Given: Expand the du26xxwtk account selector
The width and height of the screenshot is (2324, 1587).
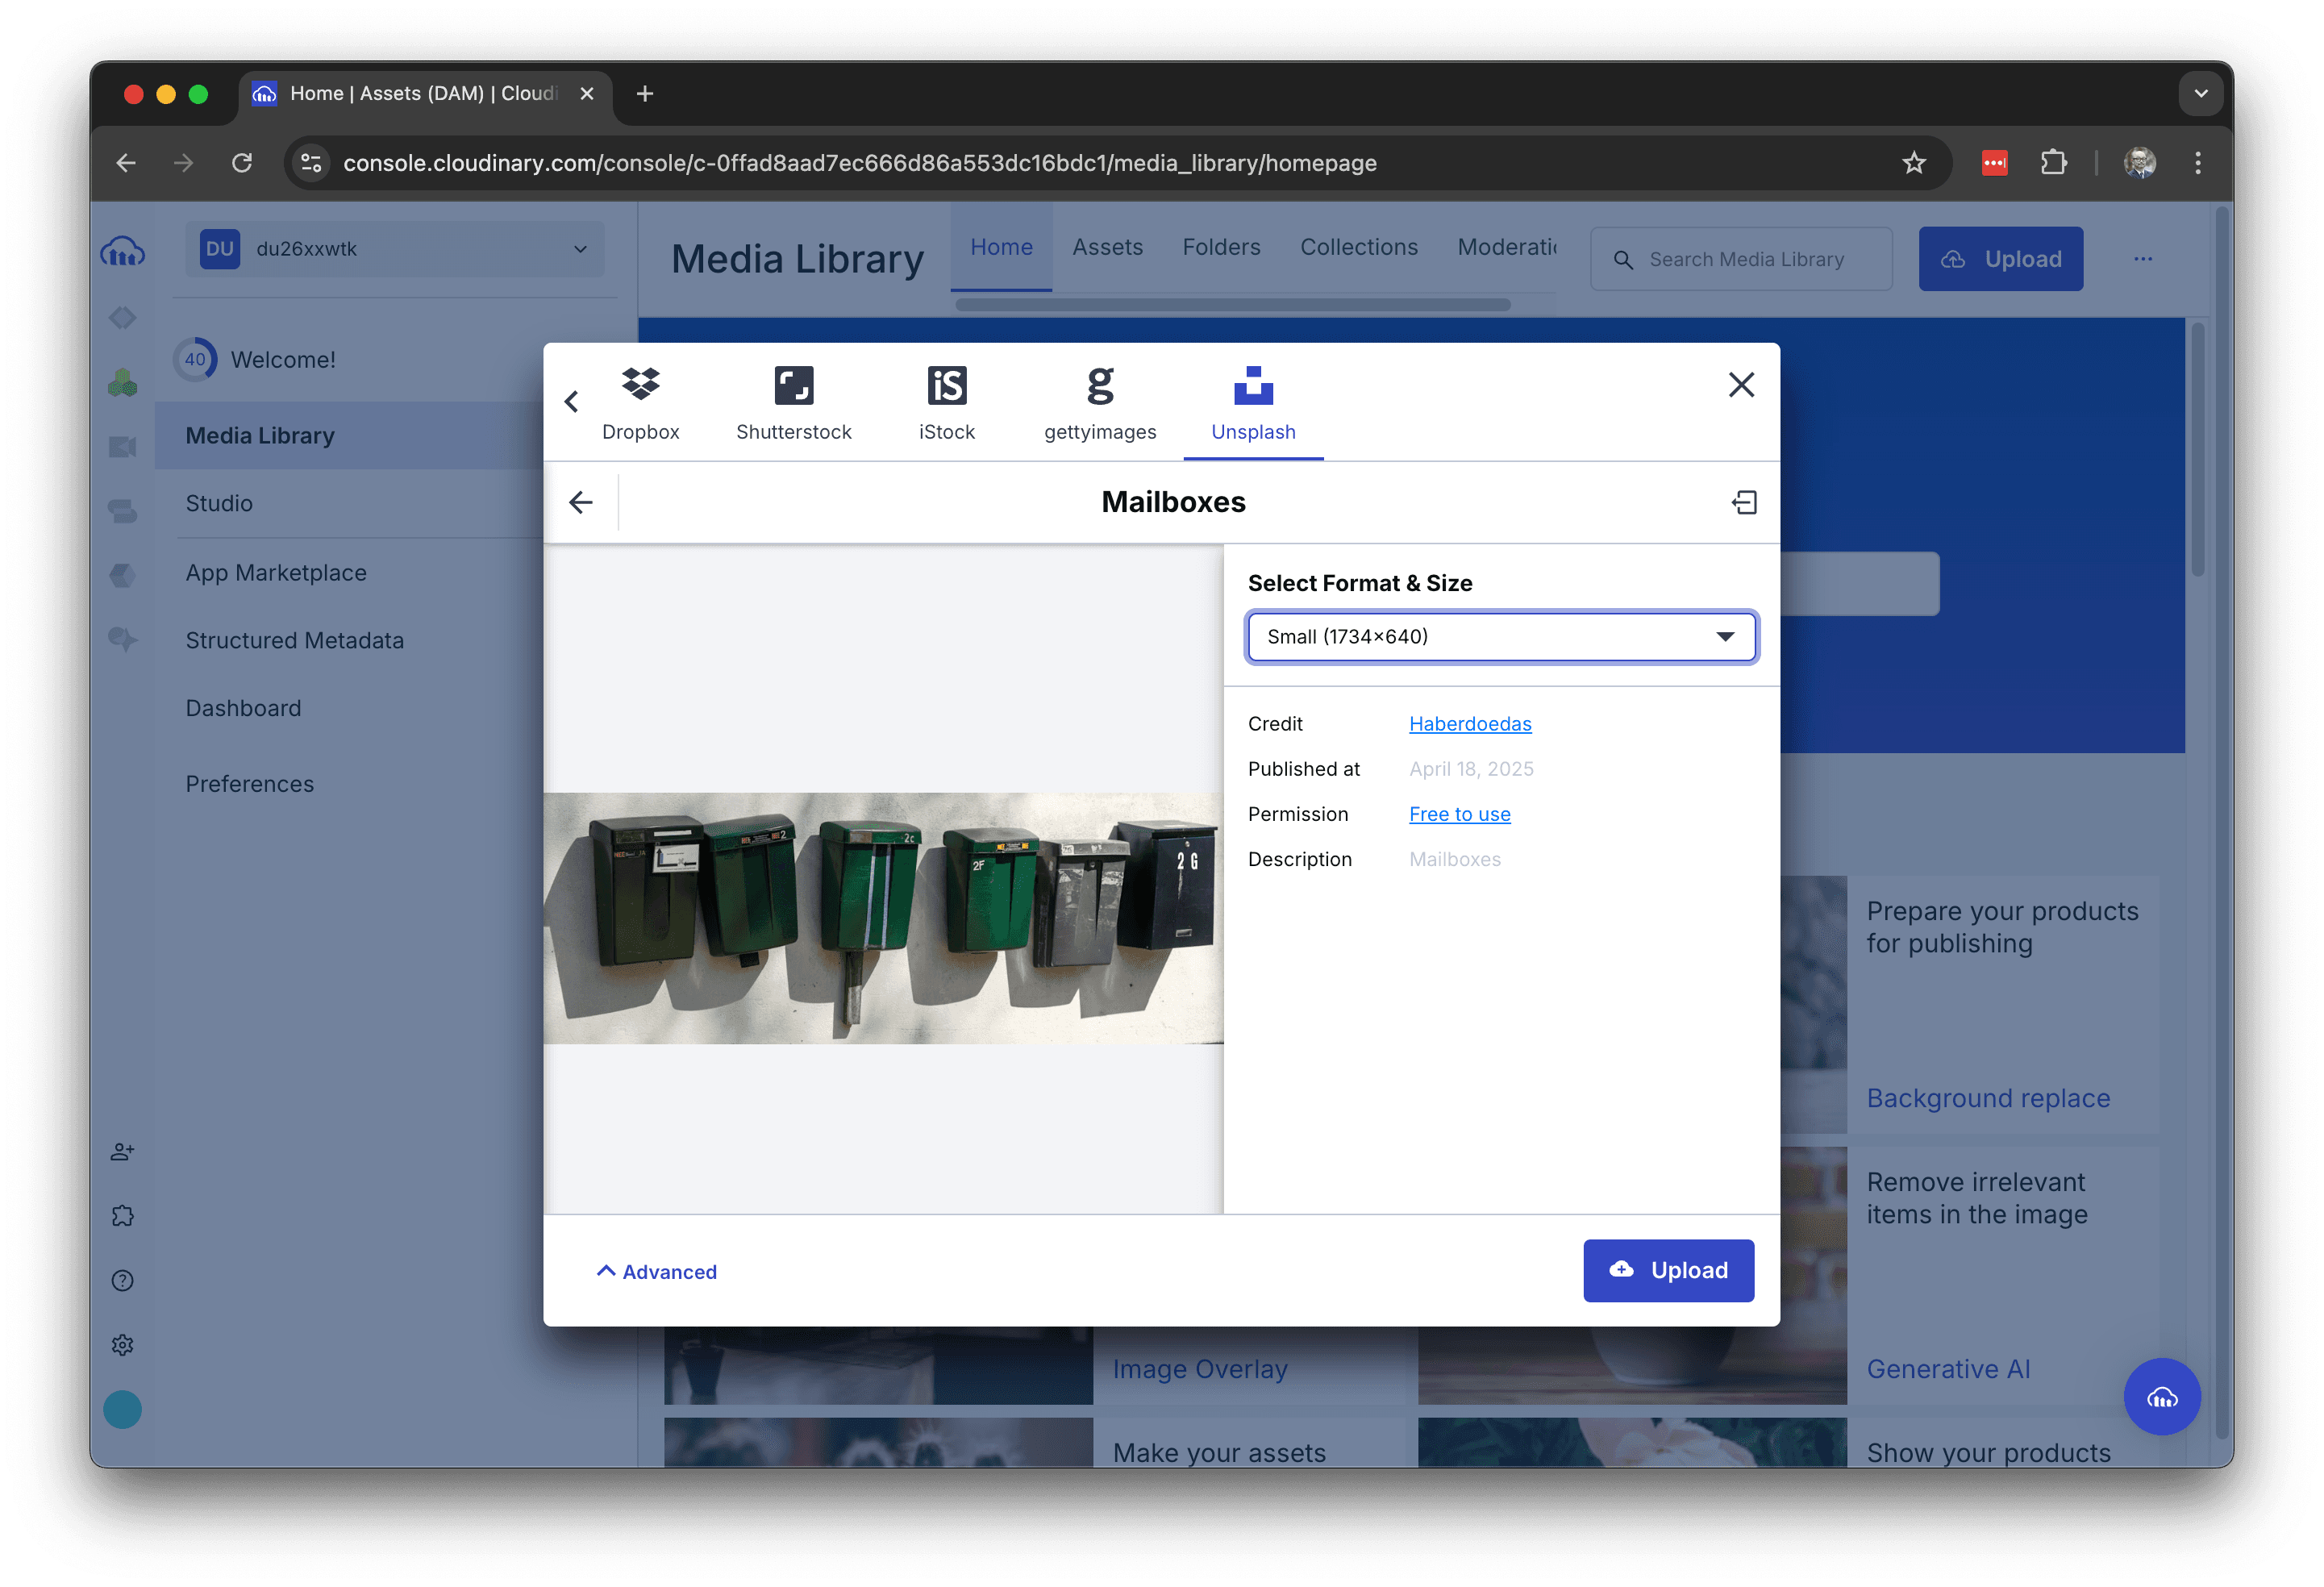Looking at the screenshot, I should [x=394, y=249].
